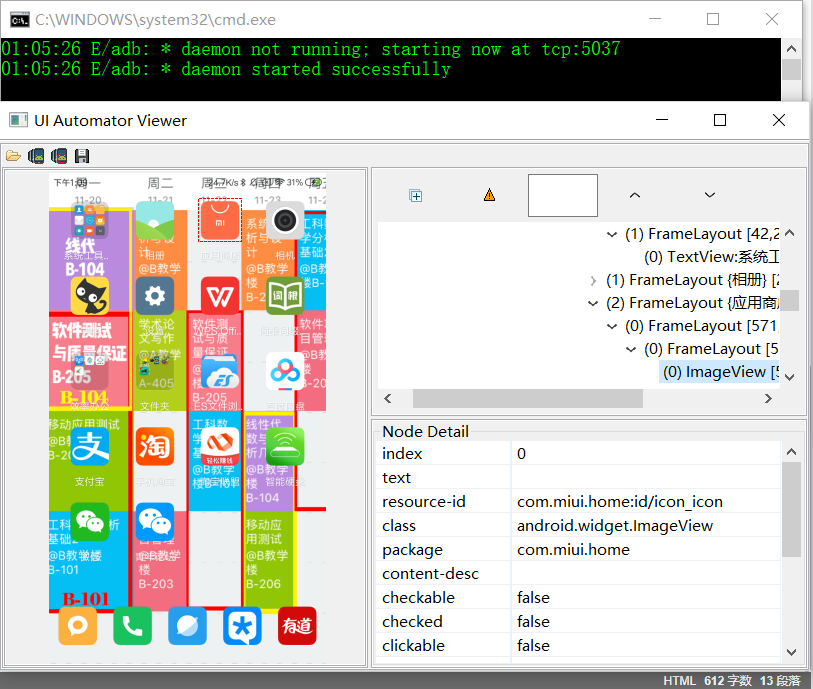The width and height of the screenshot is (813, 689).
Task: Select the Settings gear app icon
Action: 155,296
